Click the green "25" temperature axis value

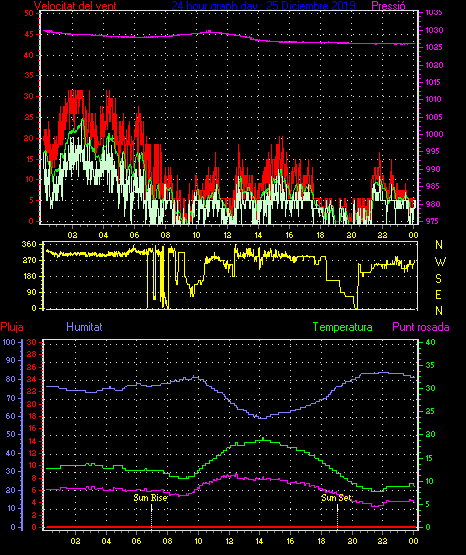click(x=430, y=412)
